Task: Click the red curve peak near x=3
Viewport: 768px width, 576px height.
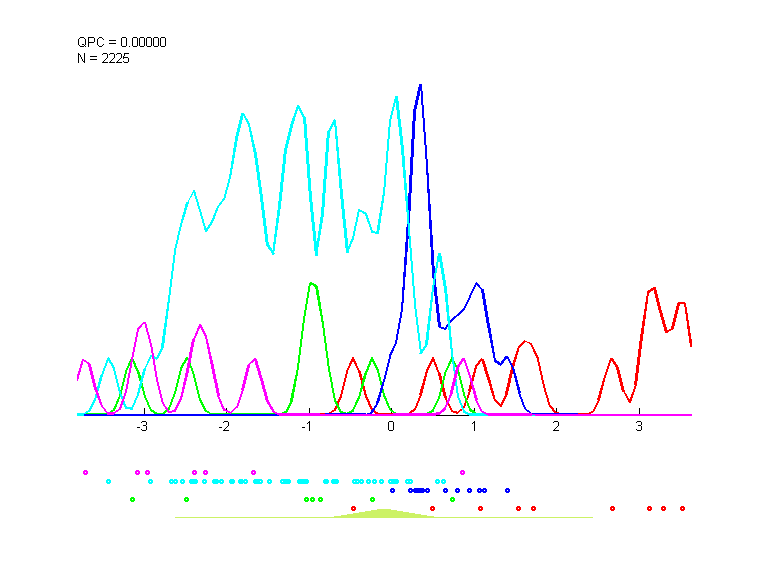Action: point(653,289)
